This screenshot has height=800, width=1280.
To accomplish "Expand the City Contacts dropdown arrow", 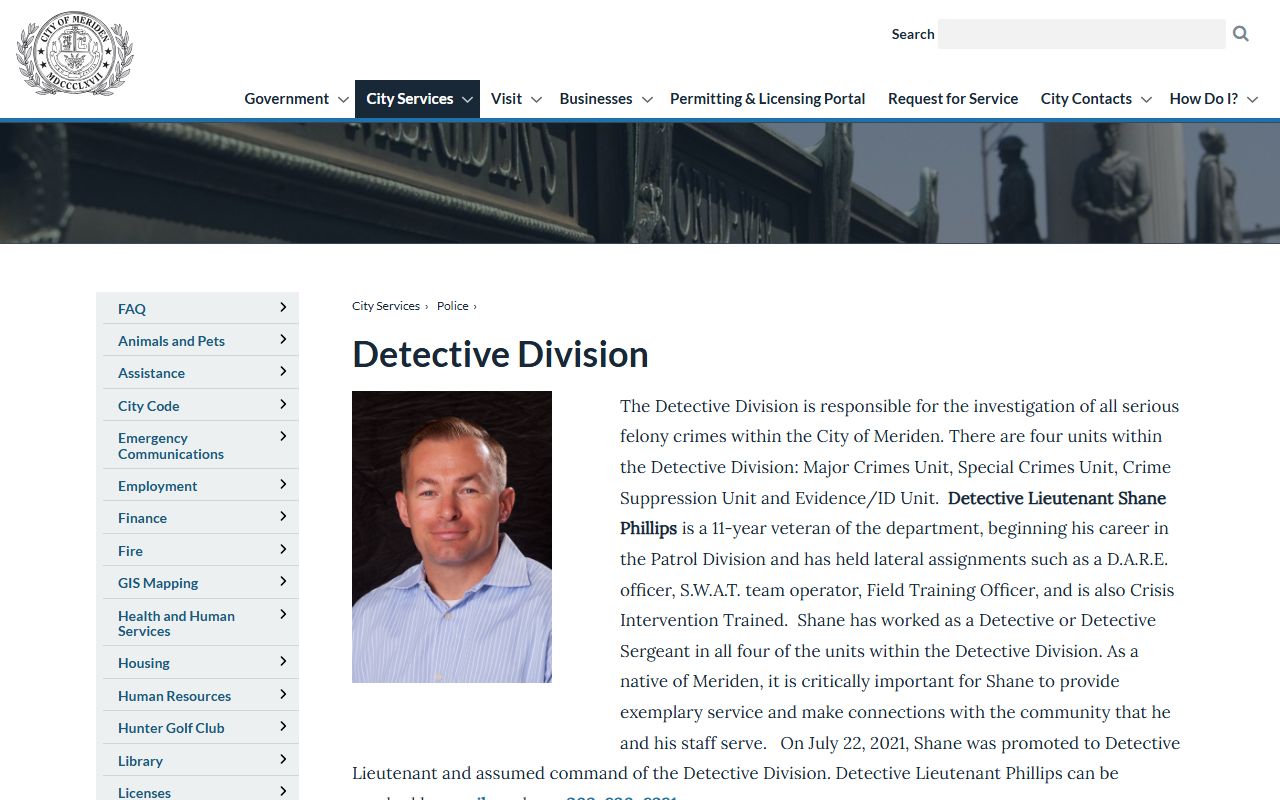I will pos(1146,99).
